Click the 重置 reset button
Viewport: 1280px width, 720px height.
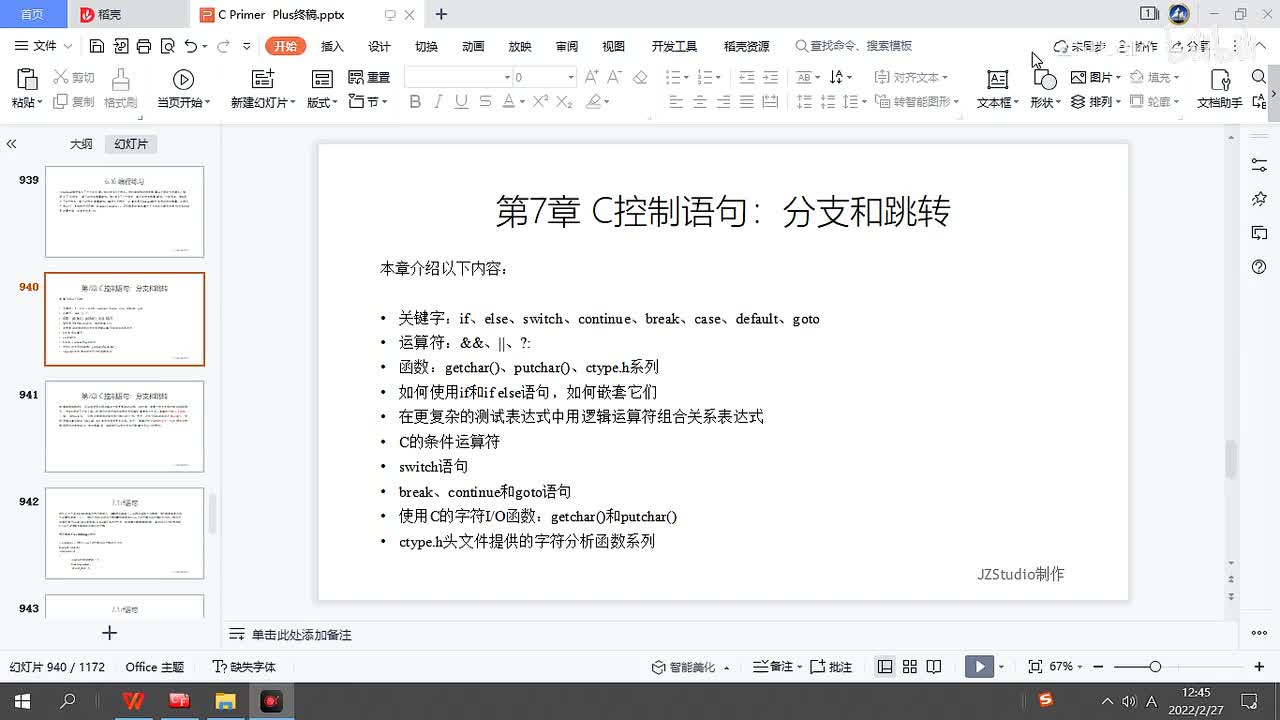[369, 77]
